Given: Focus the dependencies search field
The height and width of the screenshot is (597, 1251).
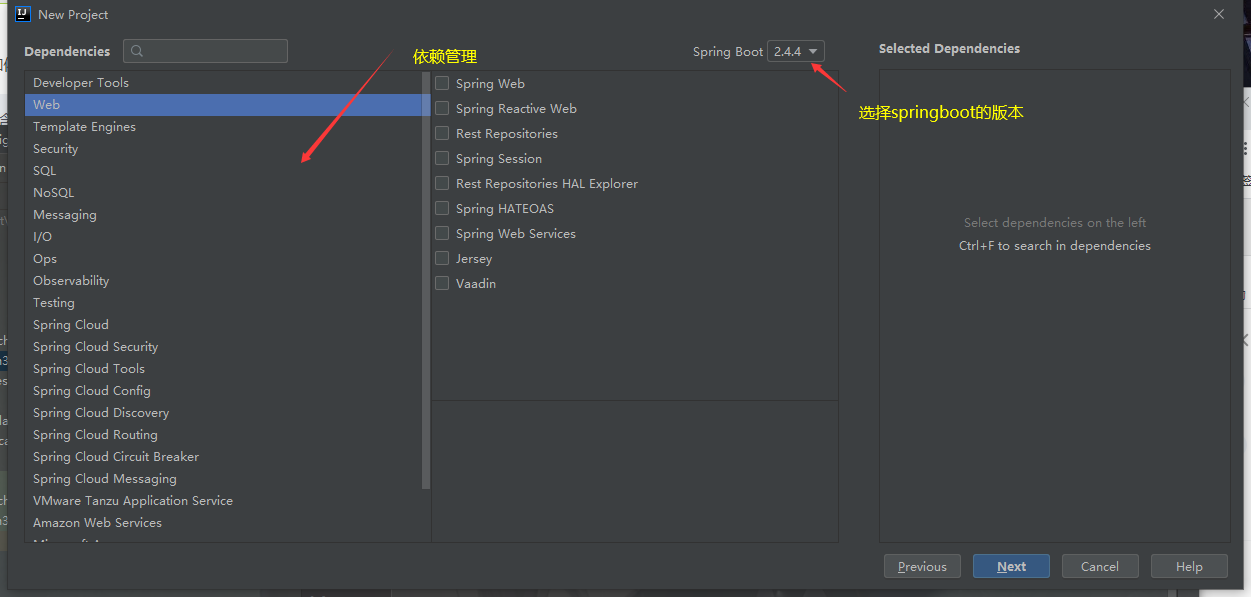Looking at the screenshot, I should [x=205, y=51].
